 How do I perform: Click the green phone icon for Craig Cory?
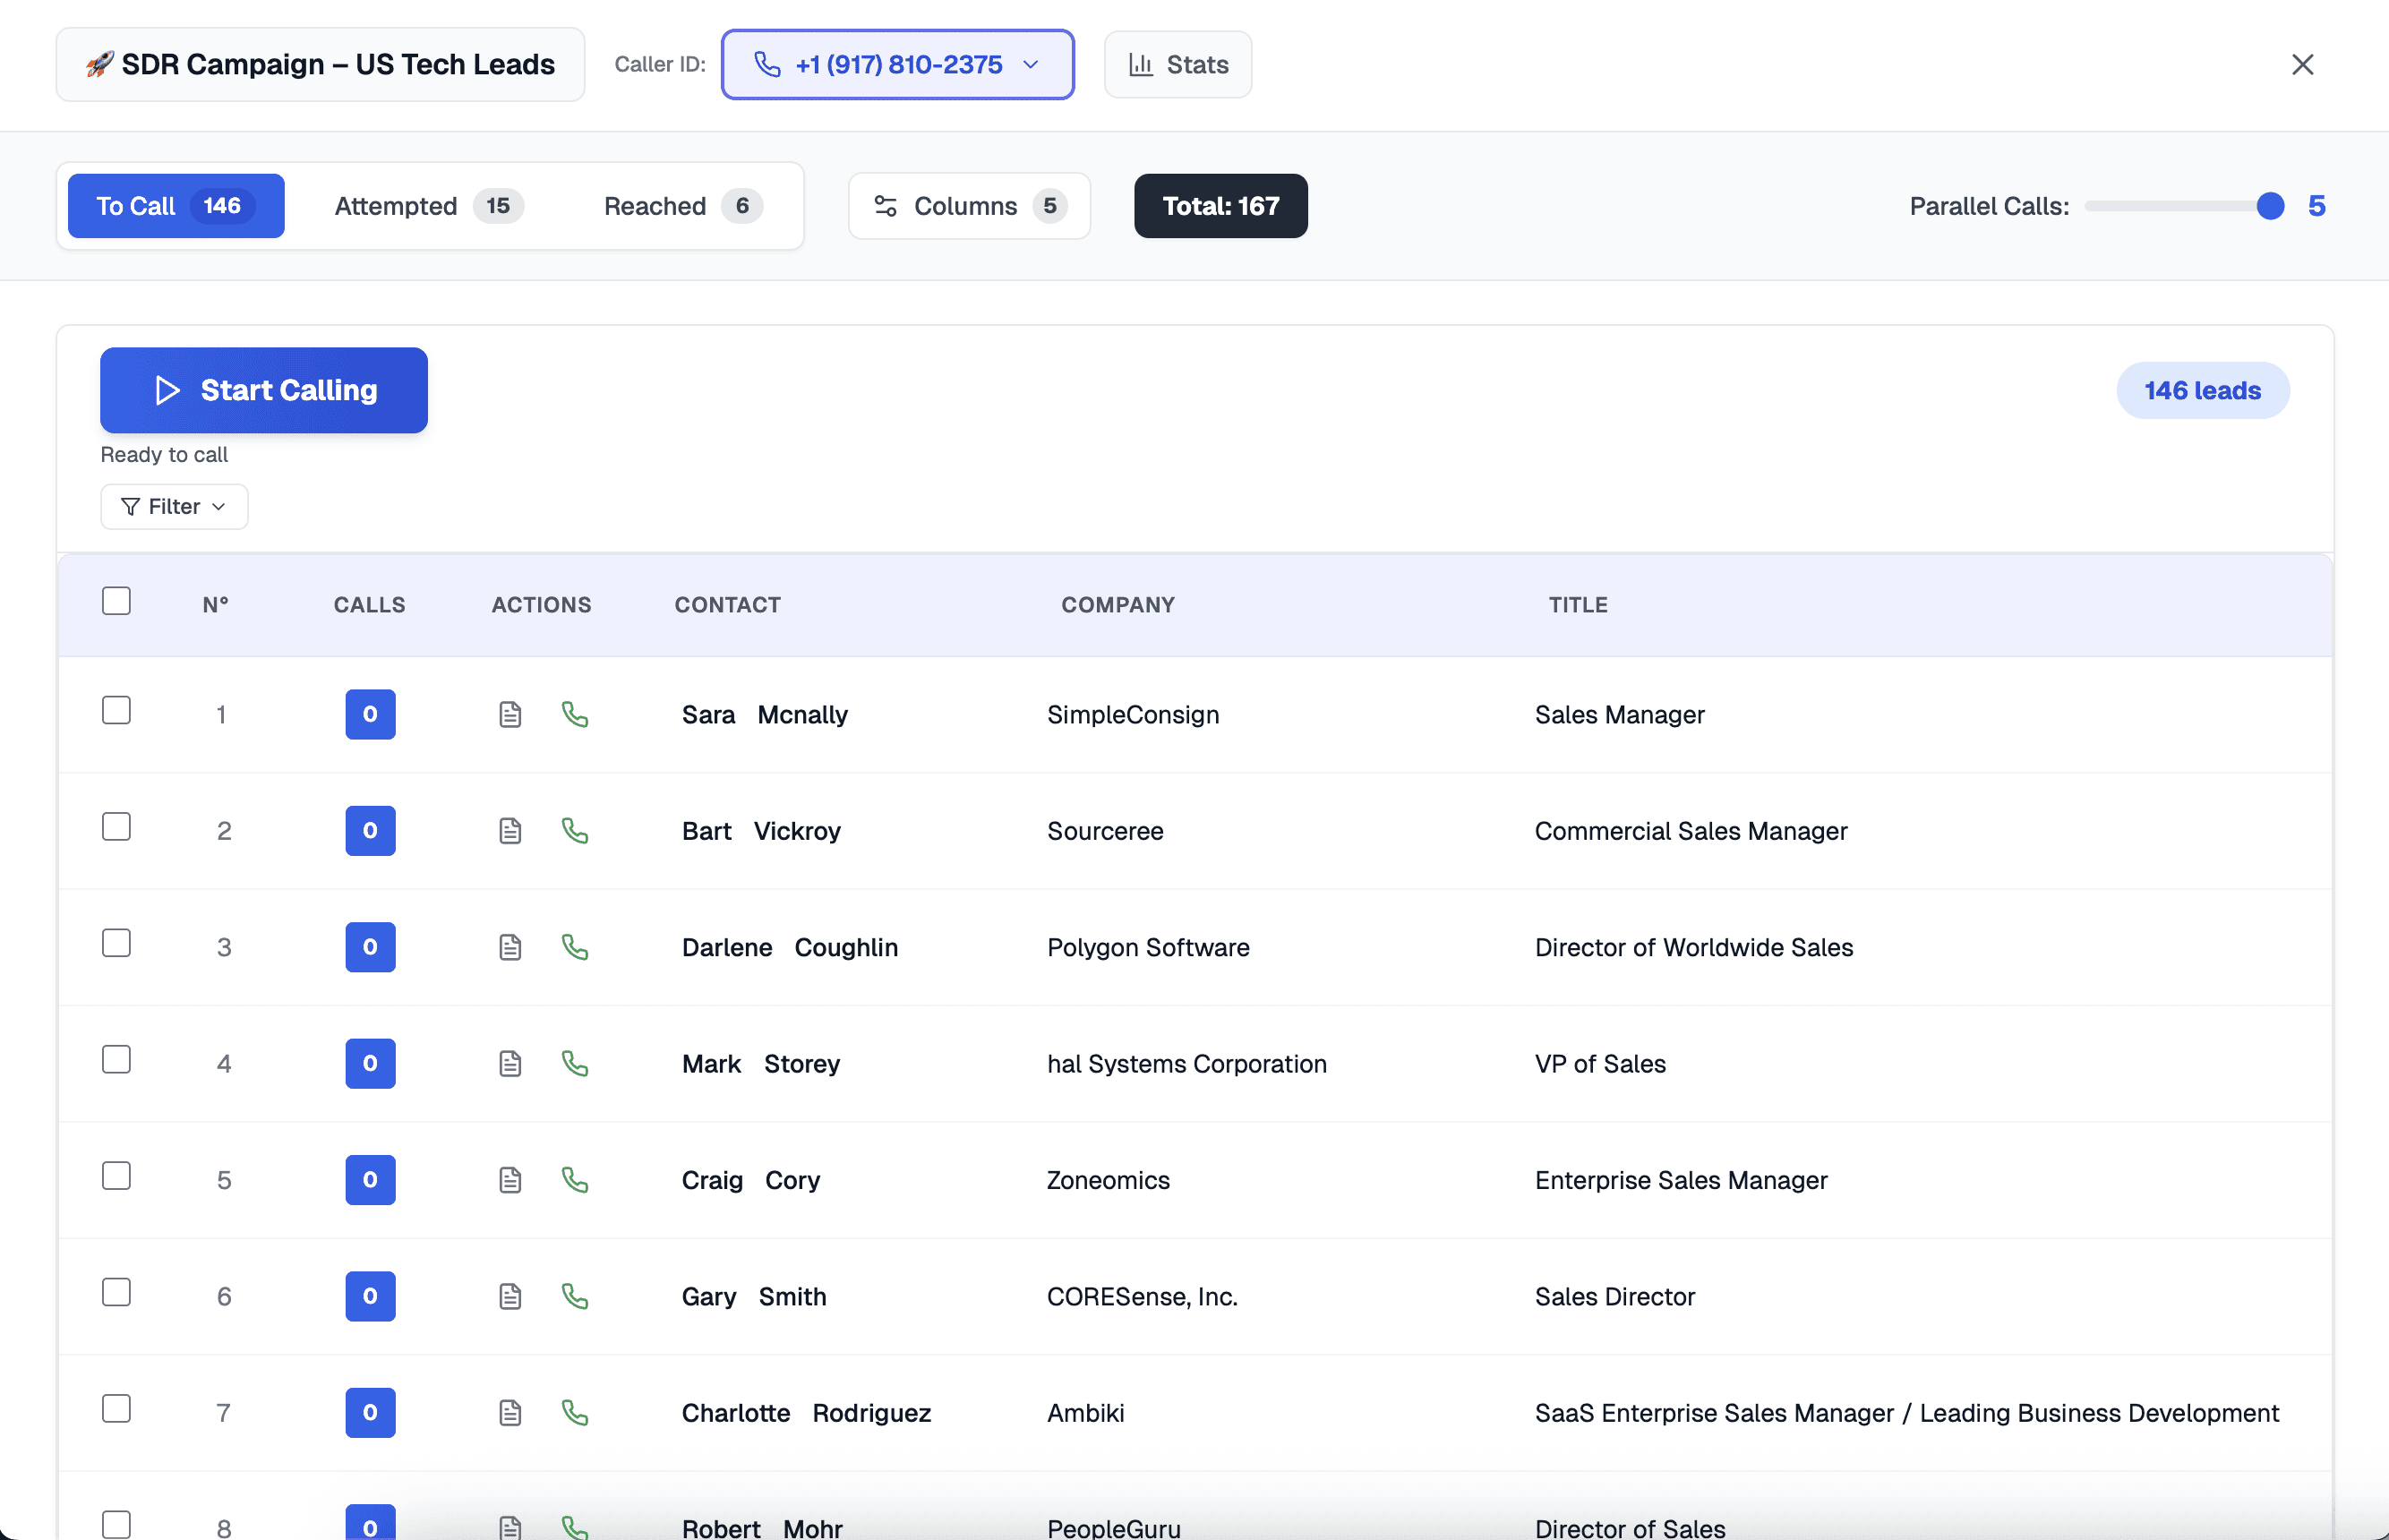(x=575, y=1180)
